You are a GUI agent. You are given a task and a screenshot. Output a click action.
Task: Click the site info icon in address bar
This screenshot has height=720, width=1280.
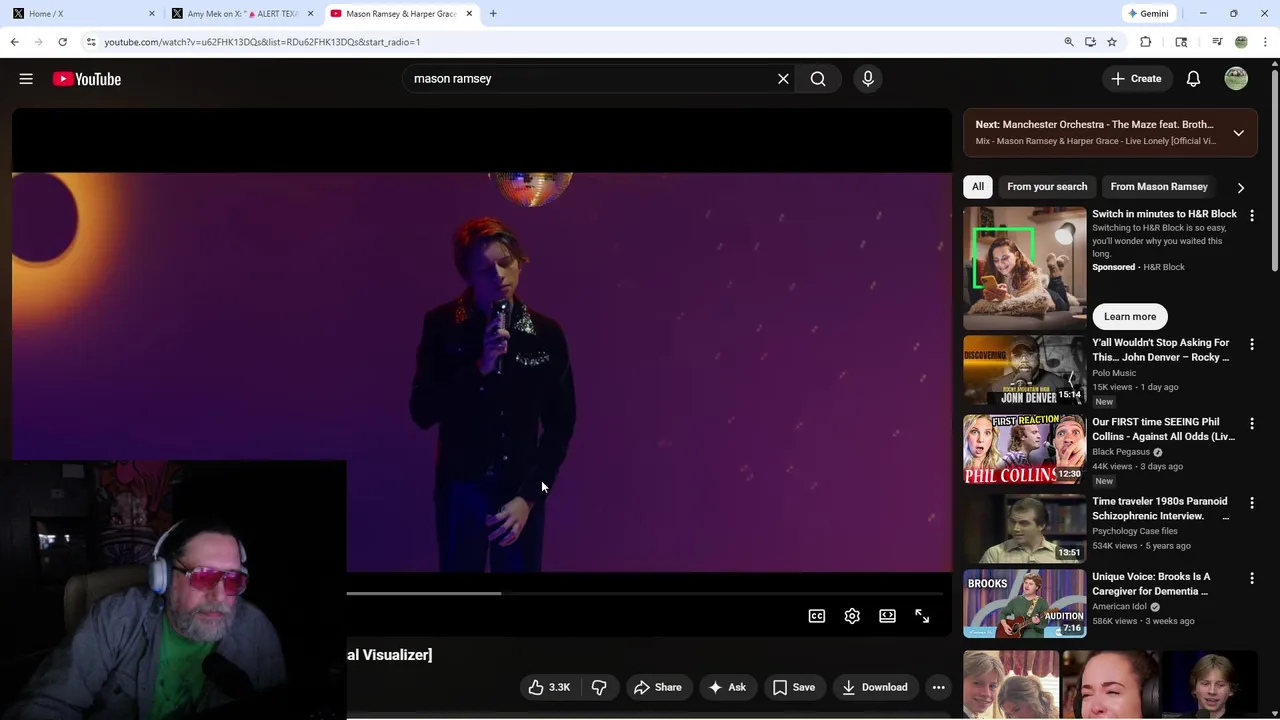point(91,42)
